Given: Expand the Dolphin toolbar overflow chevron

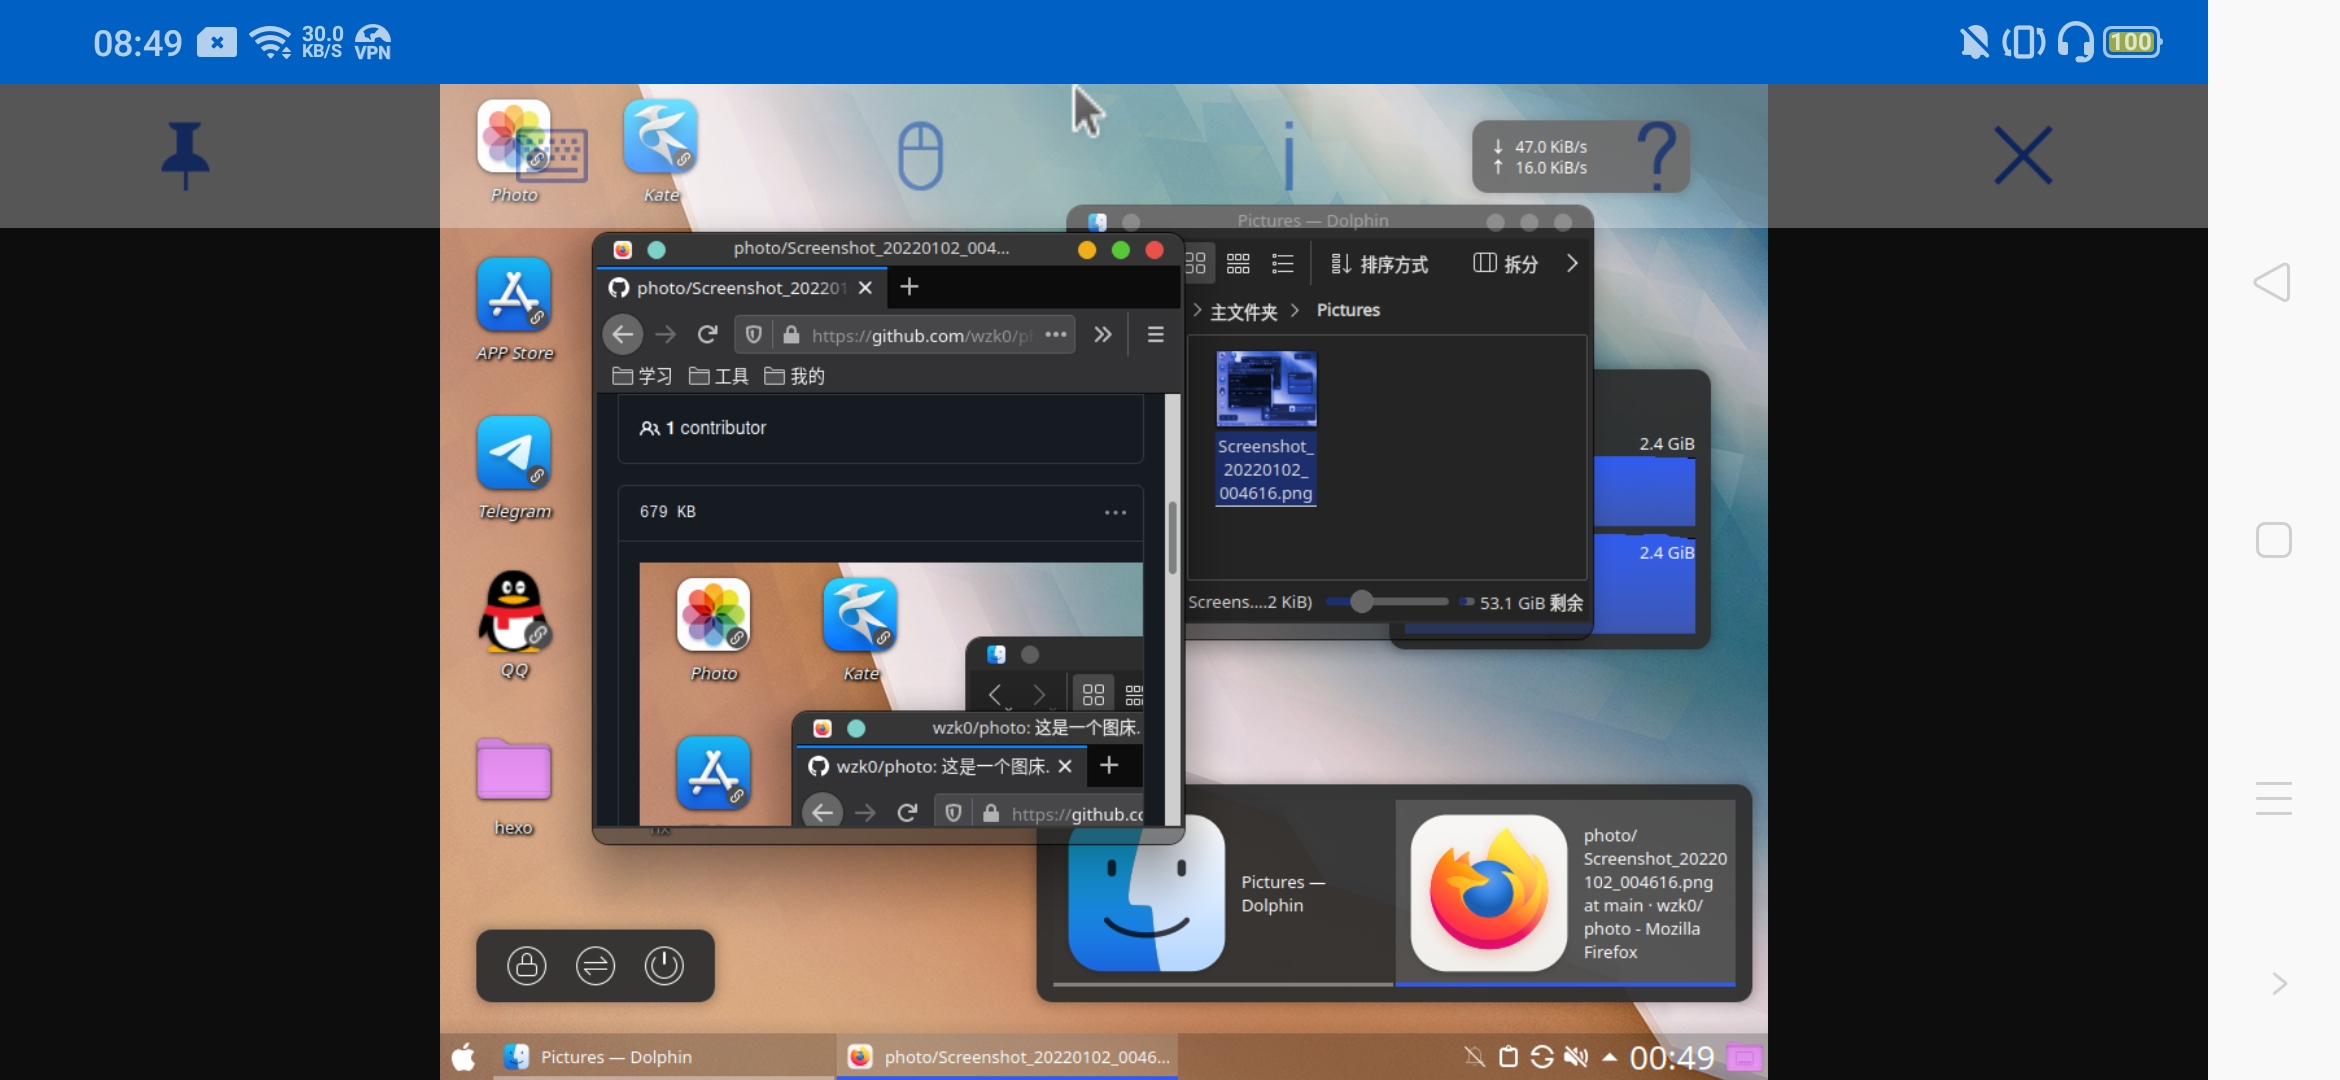Looking at the screenshot, I should pos(1572,263).
